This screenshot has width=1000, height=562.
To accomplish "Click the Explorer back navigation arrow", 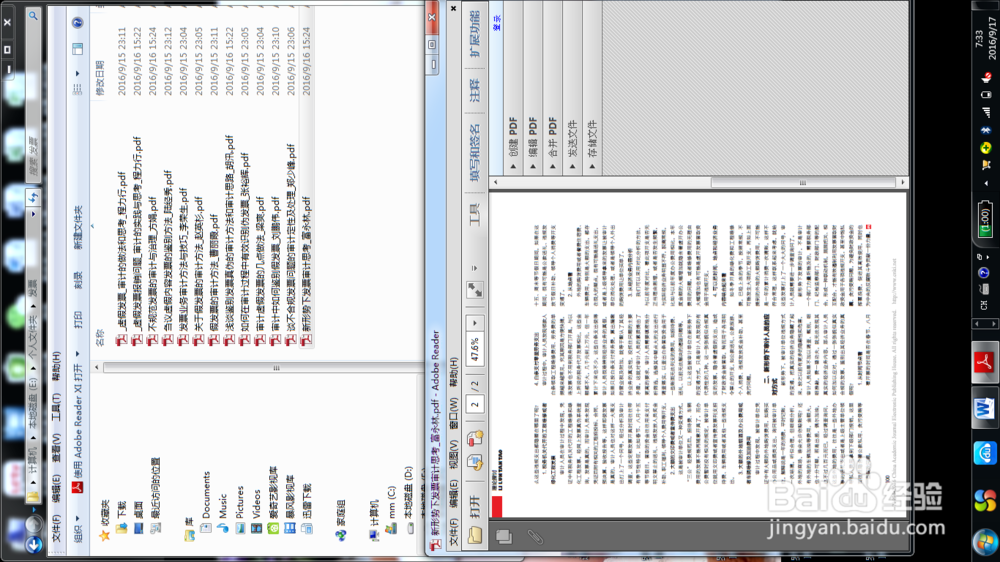I will [x=33, y=544].
